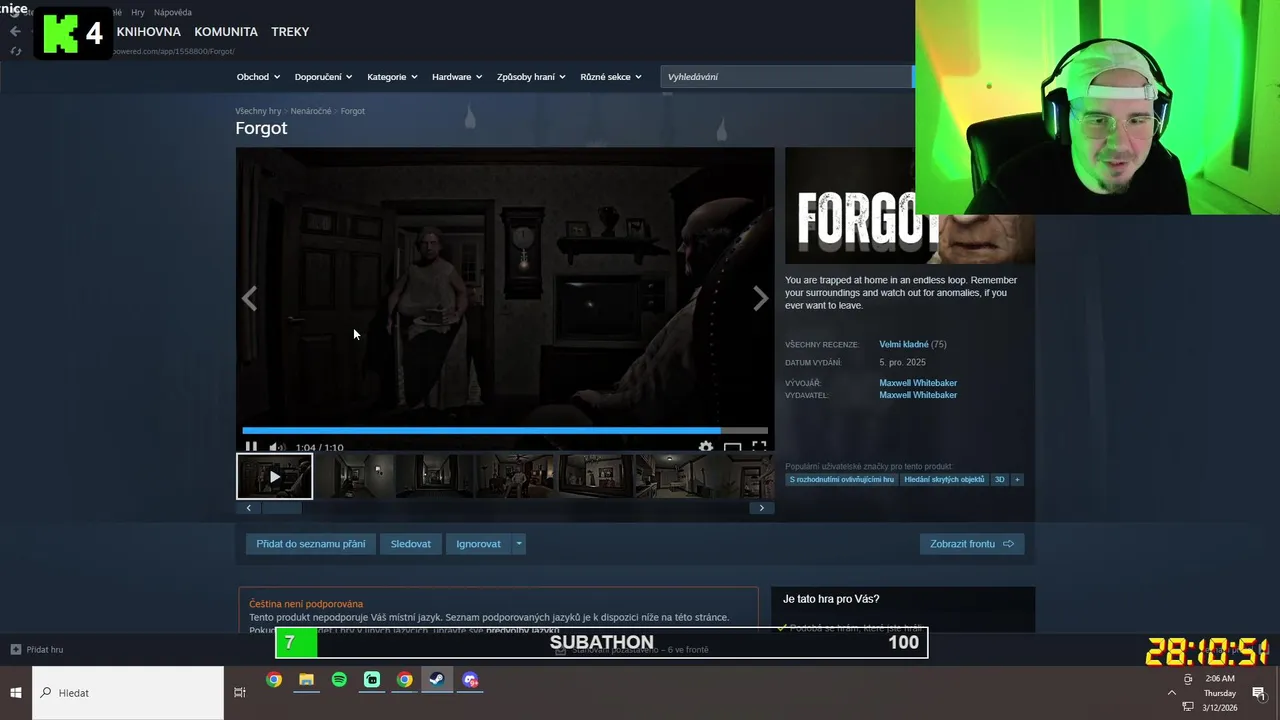Focus the Hledat taskbar search box
The width and height of the screenshot is (1280, 720).
coord(128,693)
